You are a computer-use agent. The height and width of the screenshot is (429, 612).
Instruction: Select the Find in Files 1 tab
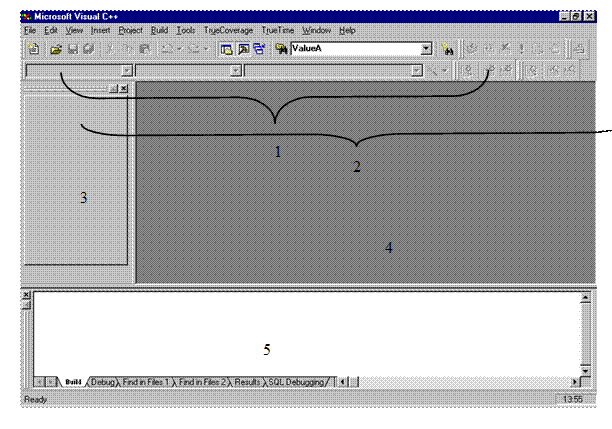(146, 382)
